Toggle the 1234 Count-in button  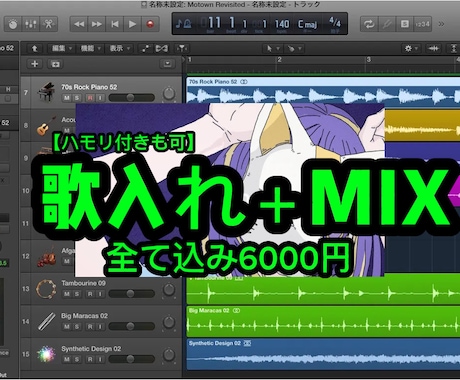tap(422, 24)
